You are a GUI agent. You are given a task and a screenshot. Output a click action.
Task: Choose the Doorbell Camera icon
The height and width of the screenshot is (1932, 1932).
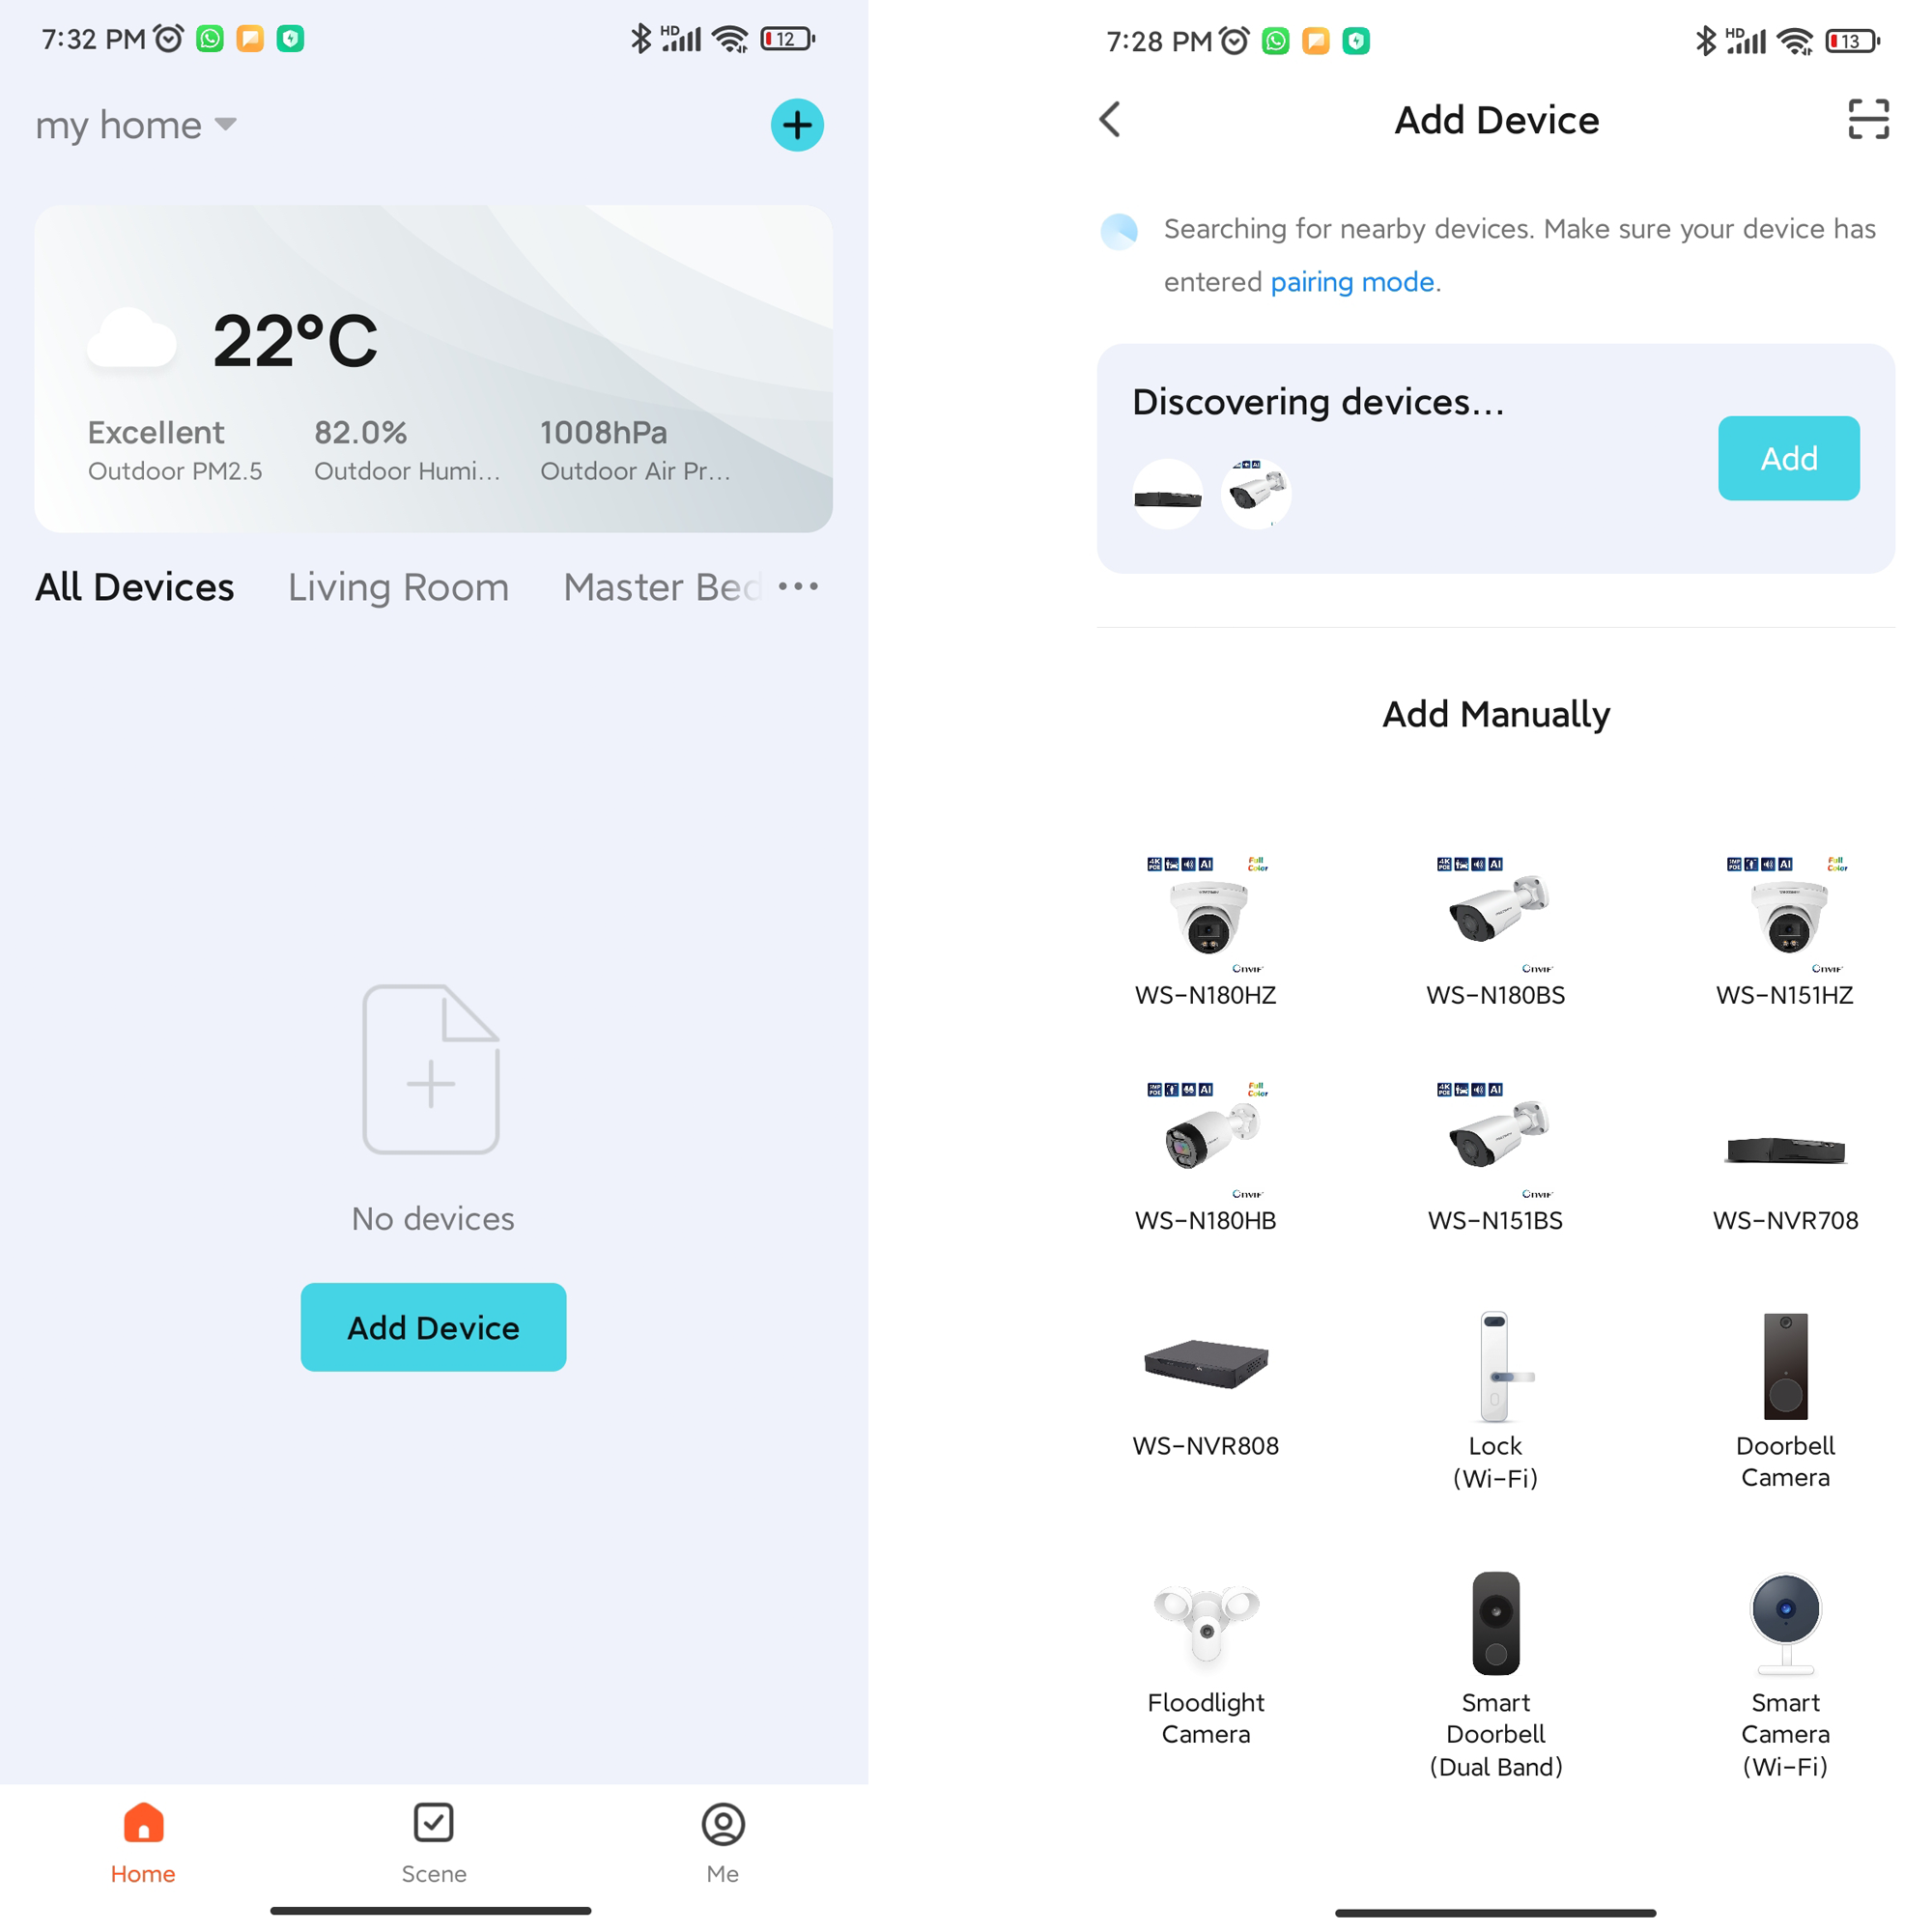[1785, 1366]
